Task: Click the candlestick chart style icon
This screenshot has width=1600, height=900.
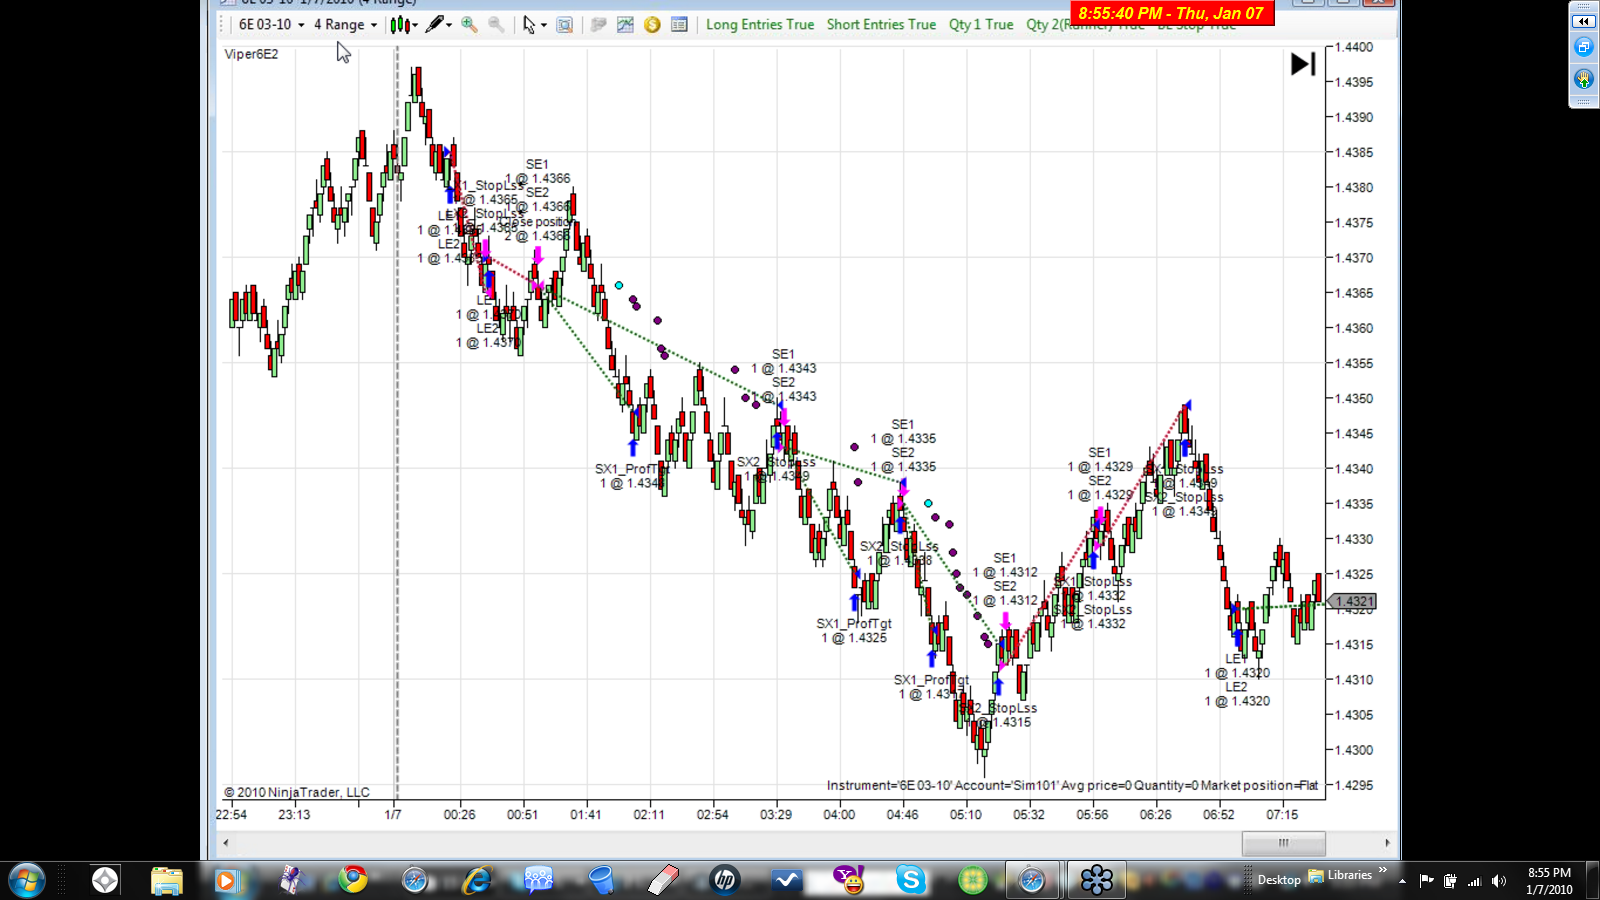Action: [x=400, y=25]
